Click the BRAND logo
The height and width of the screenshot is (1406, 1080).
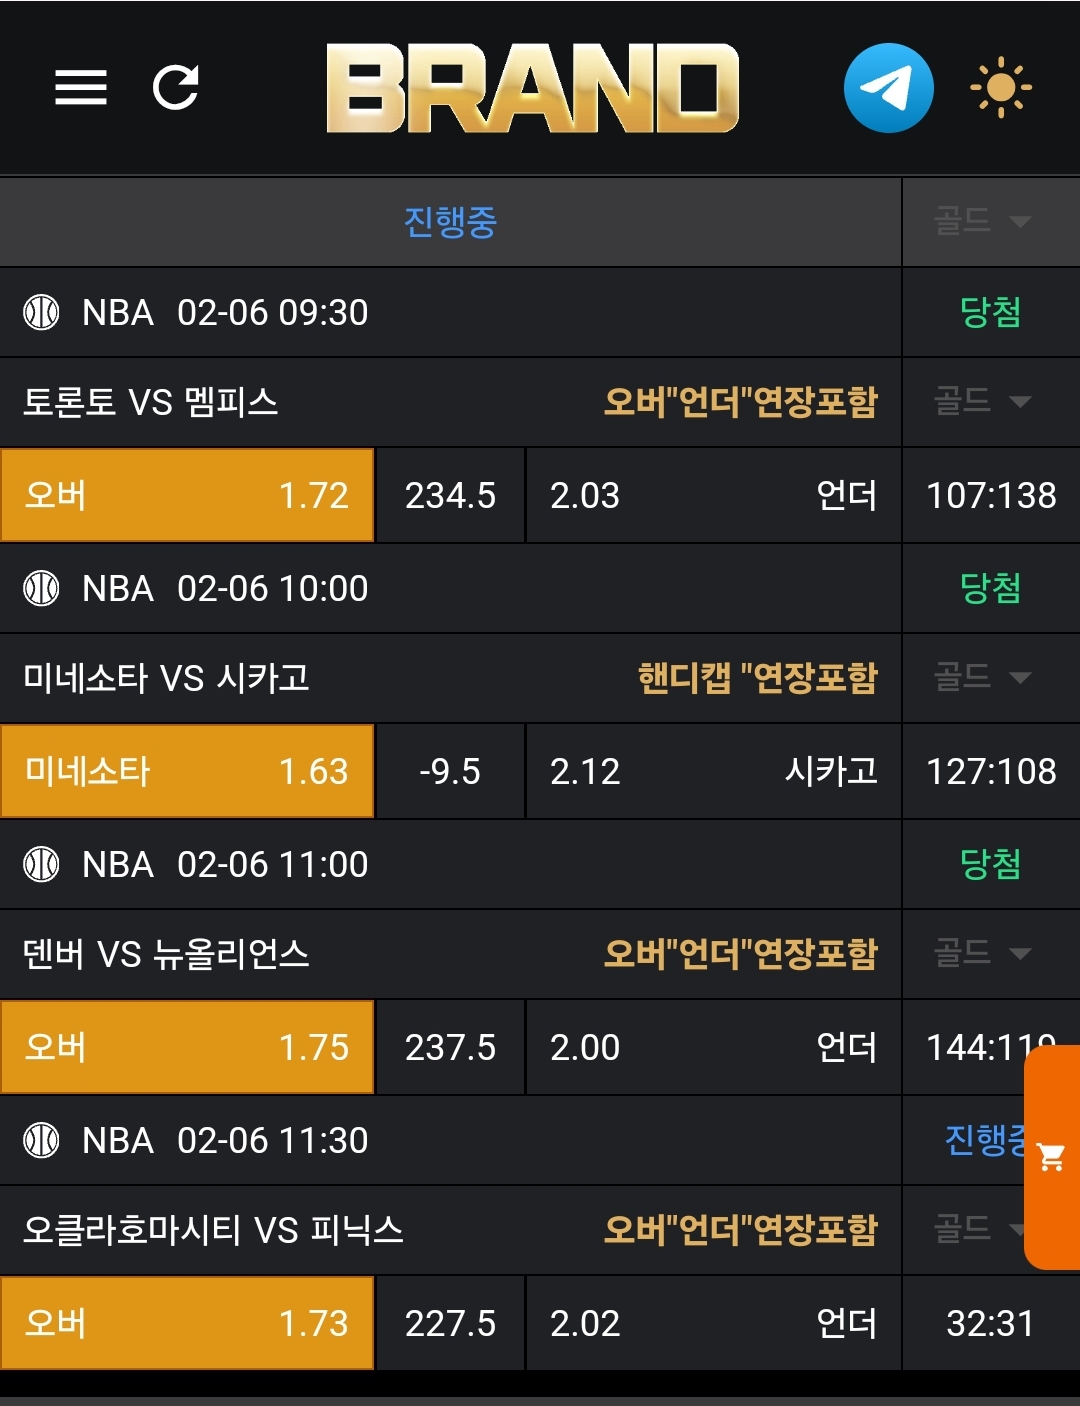pos(532,88)
